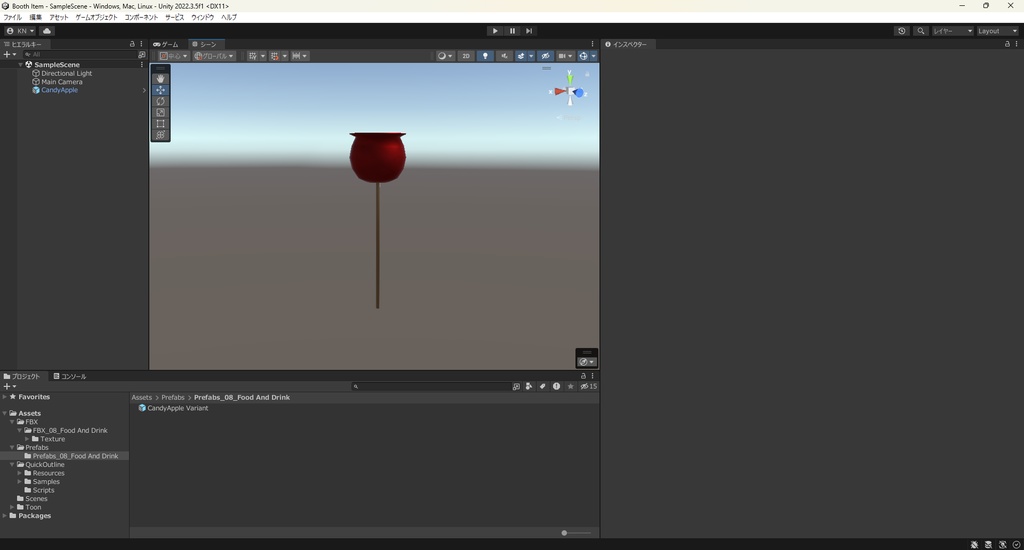Click the Play button
This screenshot has width=1024, height=550.
(x=495, y=31)
